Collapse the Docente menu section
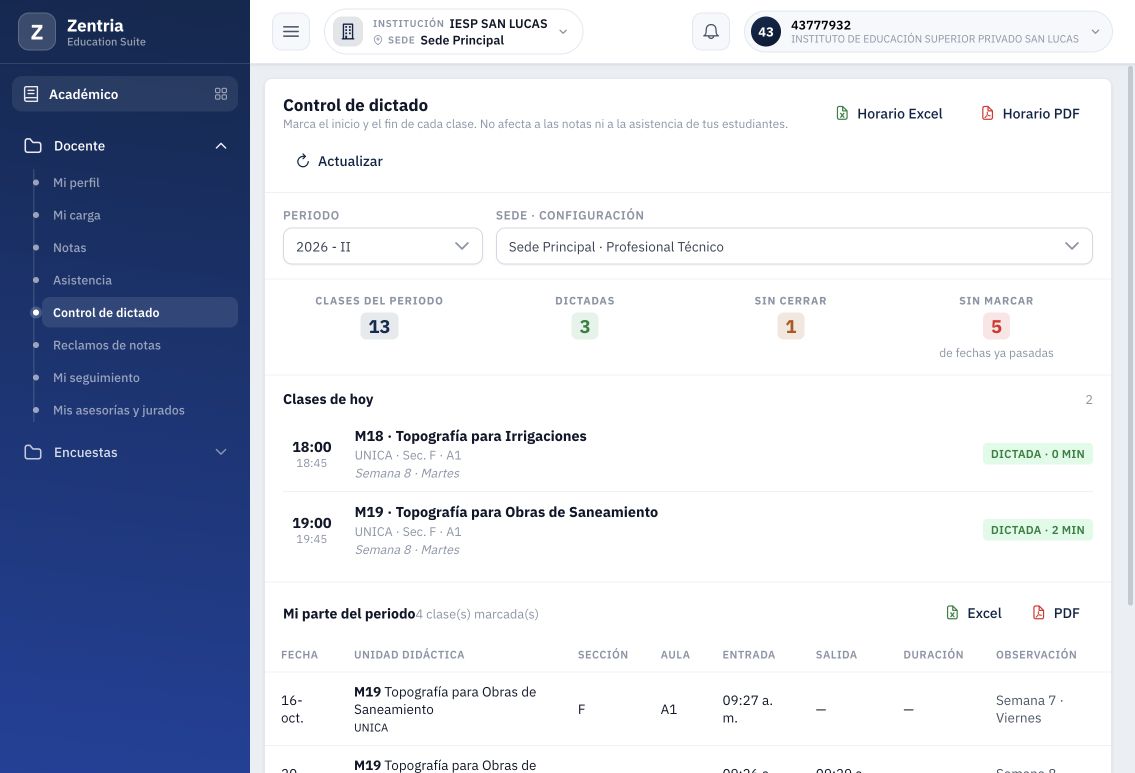 pos(125,146)
